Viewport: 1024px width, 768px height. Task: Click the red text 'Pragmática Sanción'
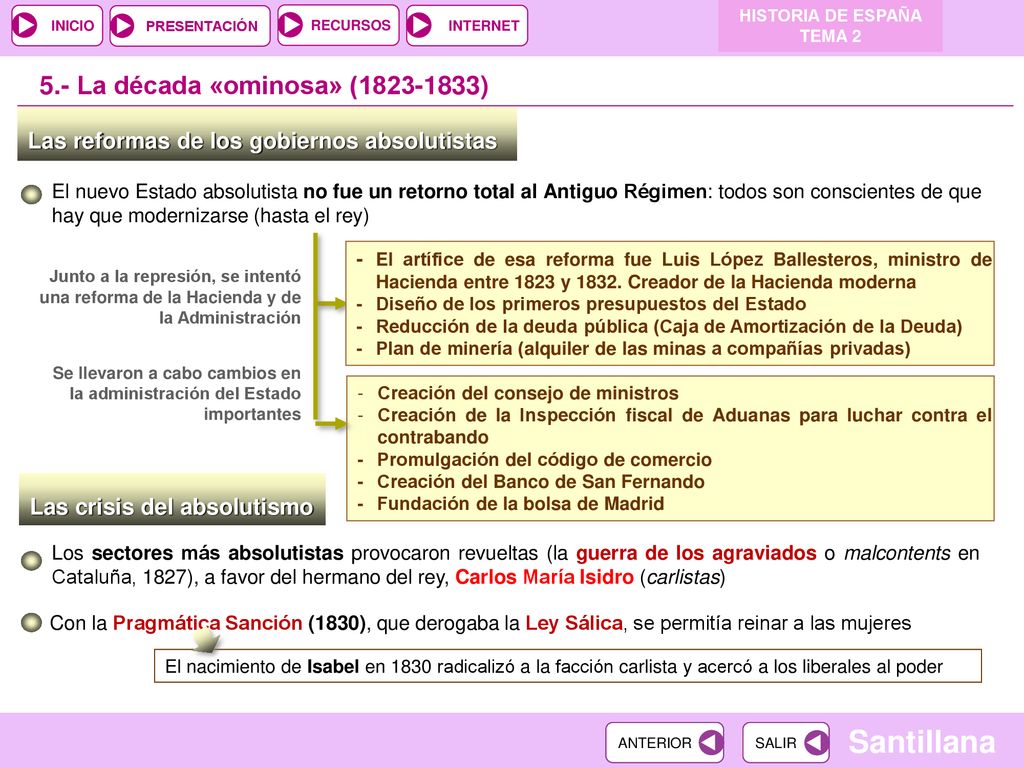click(208, 623)
